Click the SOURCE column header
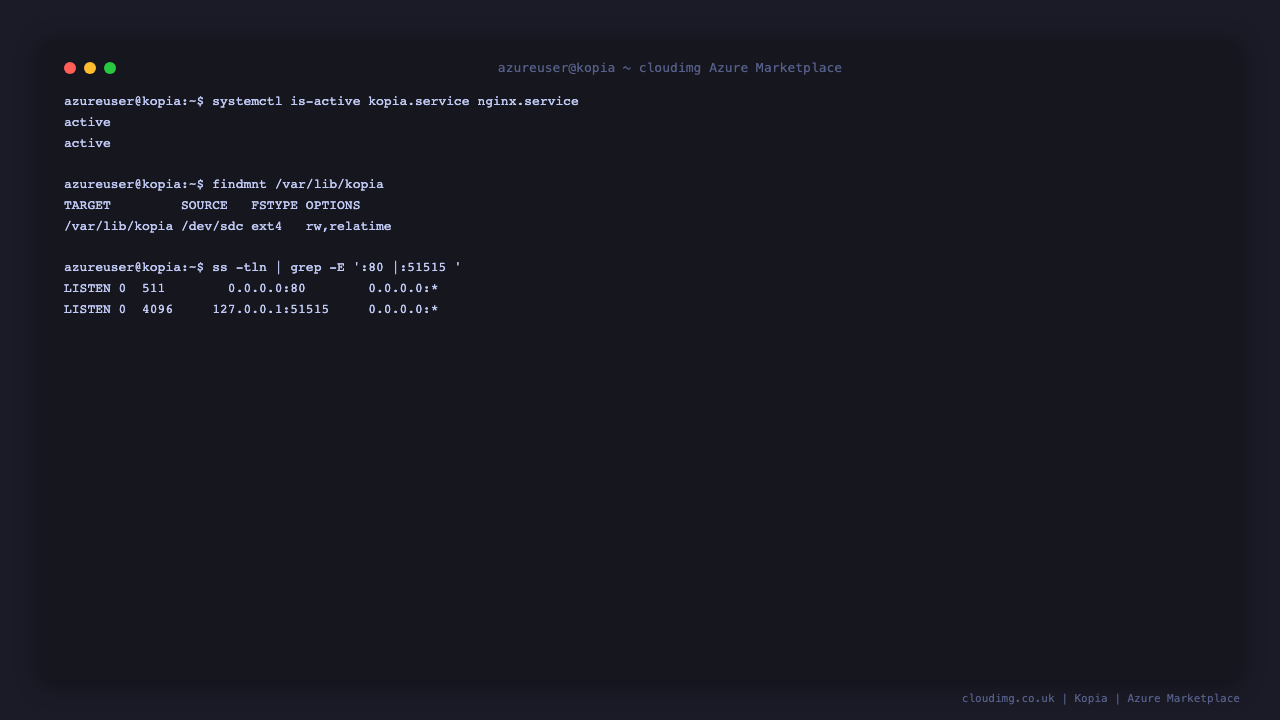 pos(204,205)
